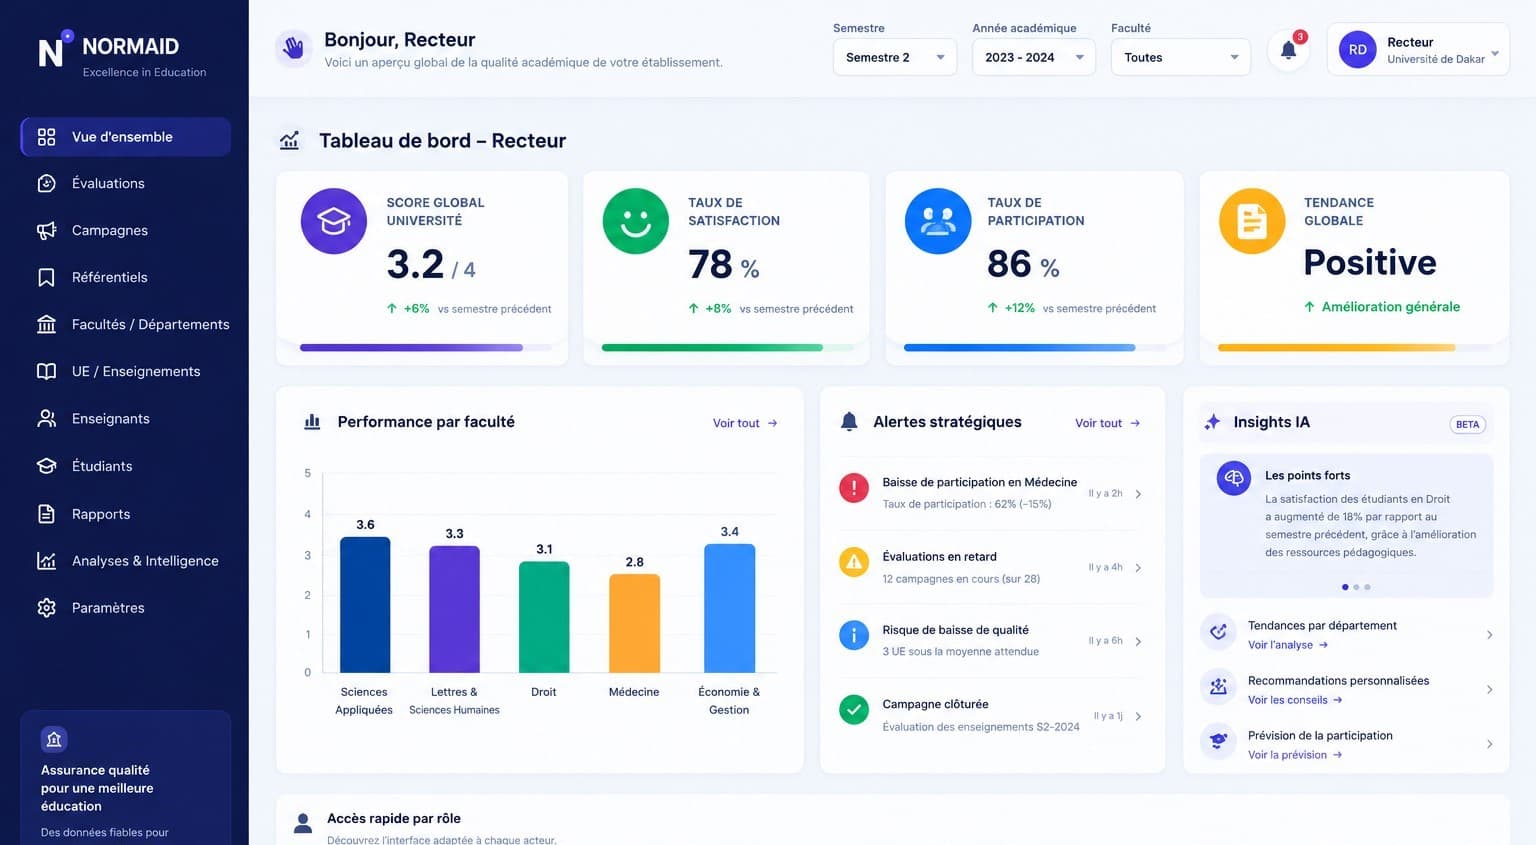Click the green checkmark for closed campaign

(853, 710)
